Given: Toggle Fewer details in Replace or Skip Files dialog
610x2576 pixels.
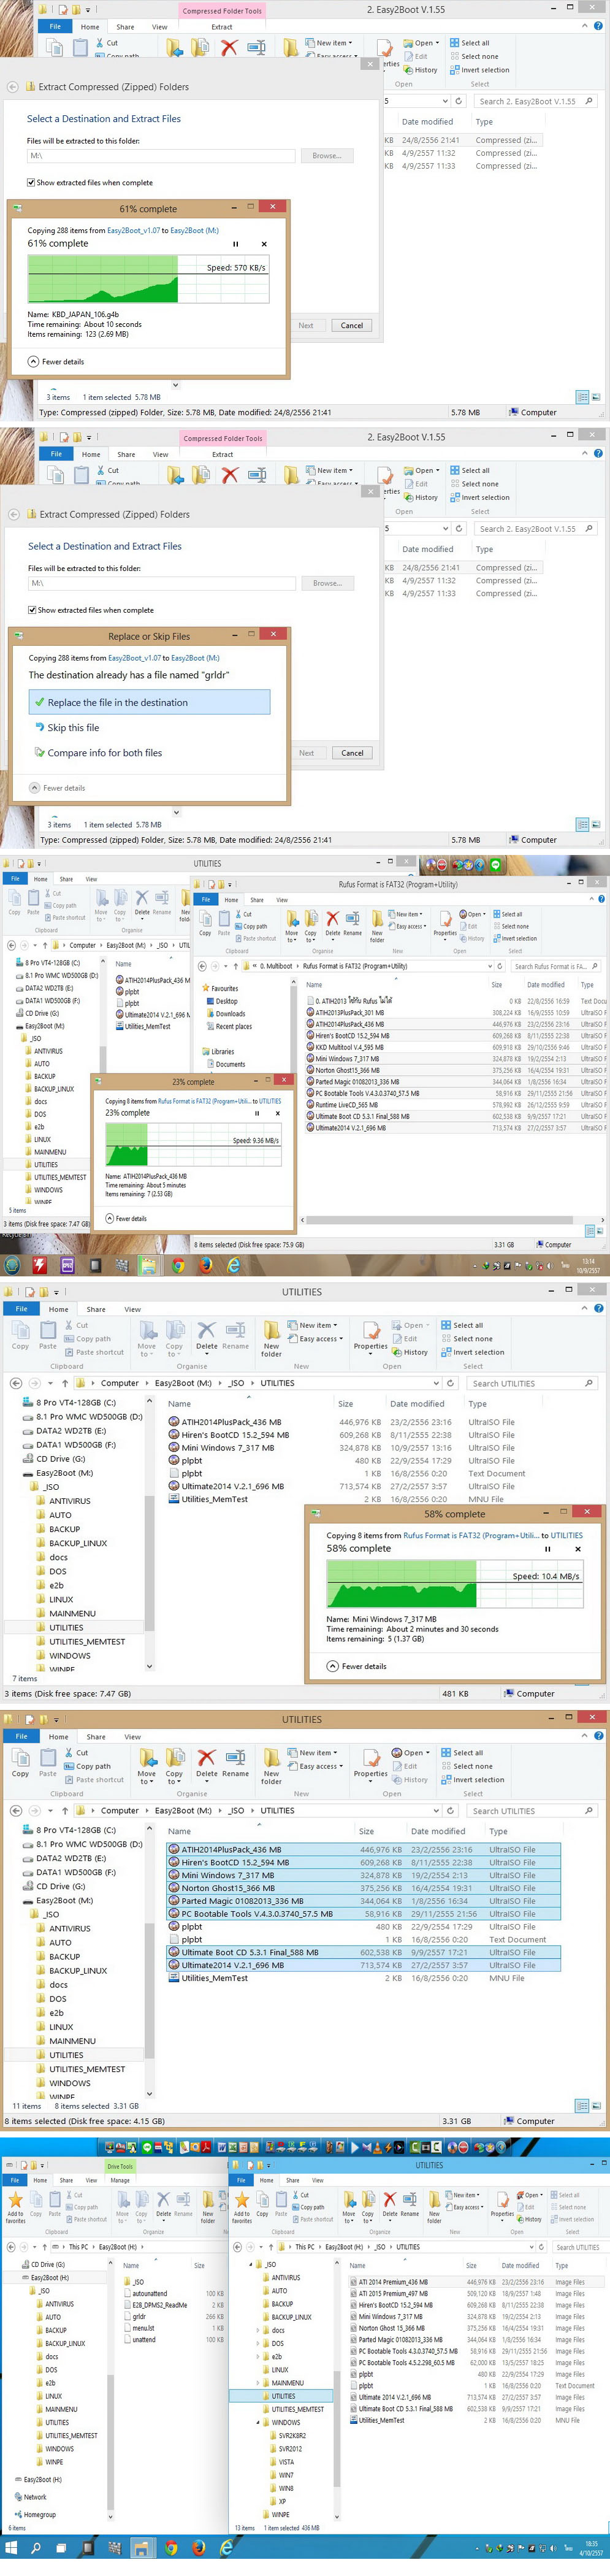Looking at the screenshot, I should (57, 788).
